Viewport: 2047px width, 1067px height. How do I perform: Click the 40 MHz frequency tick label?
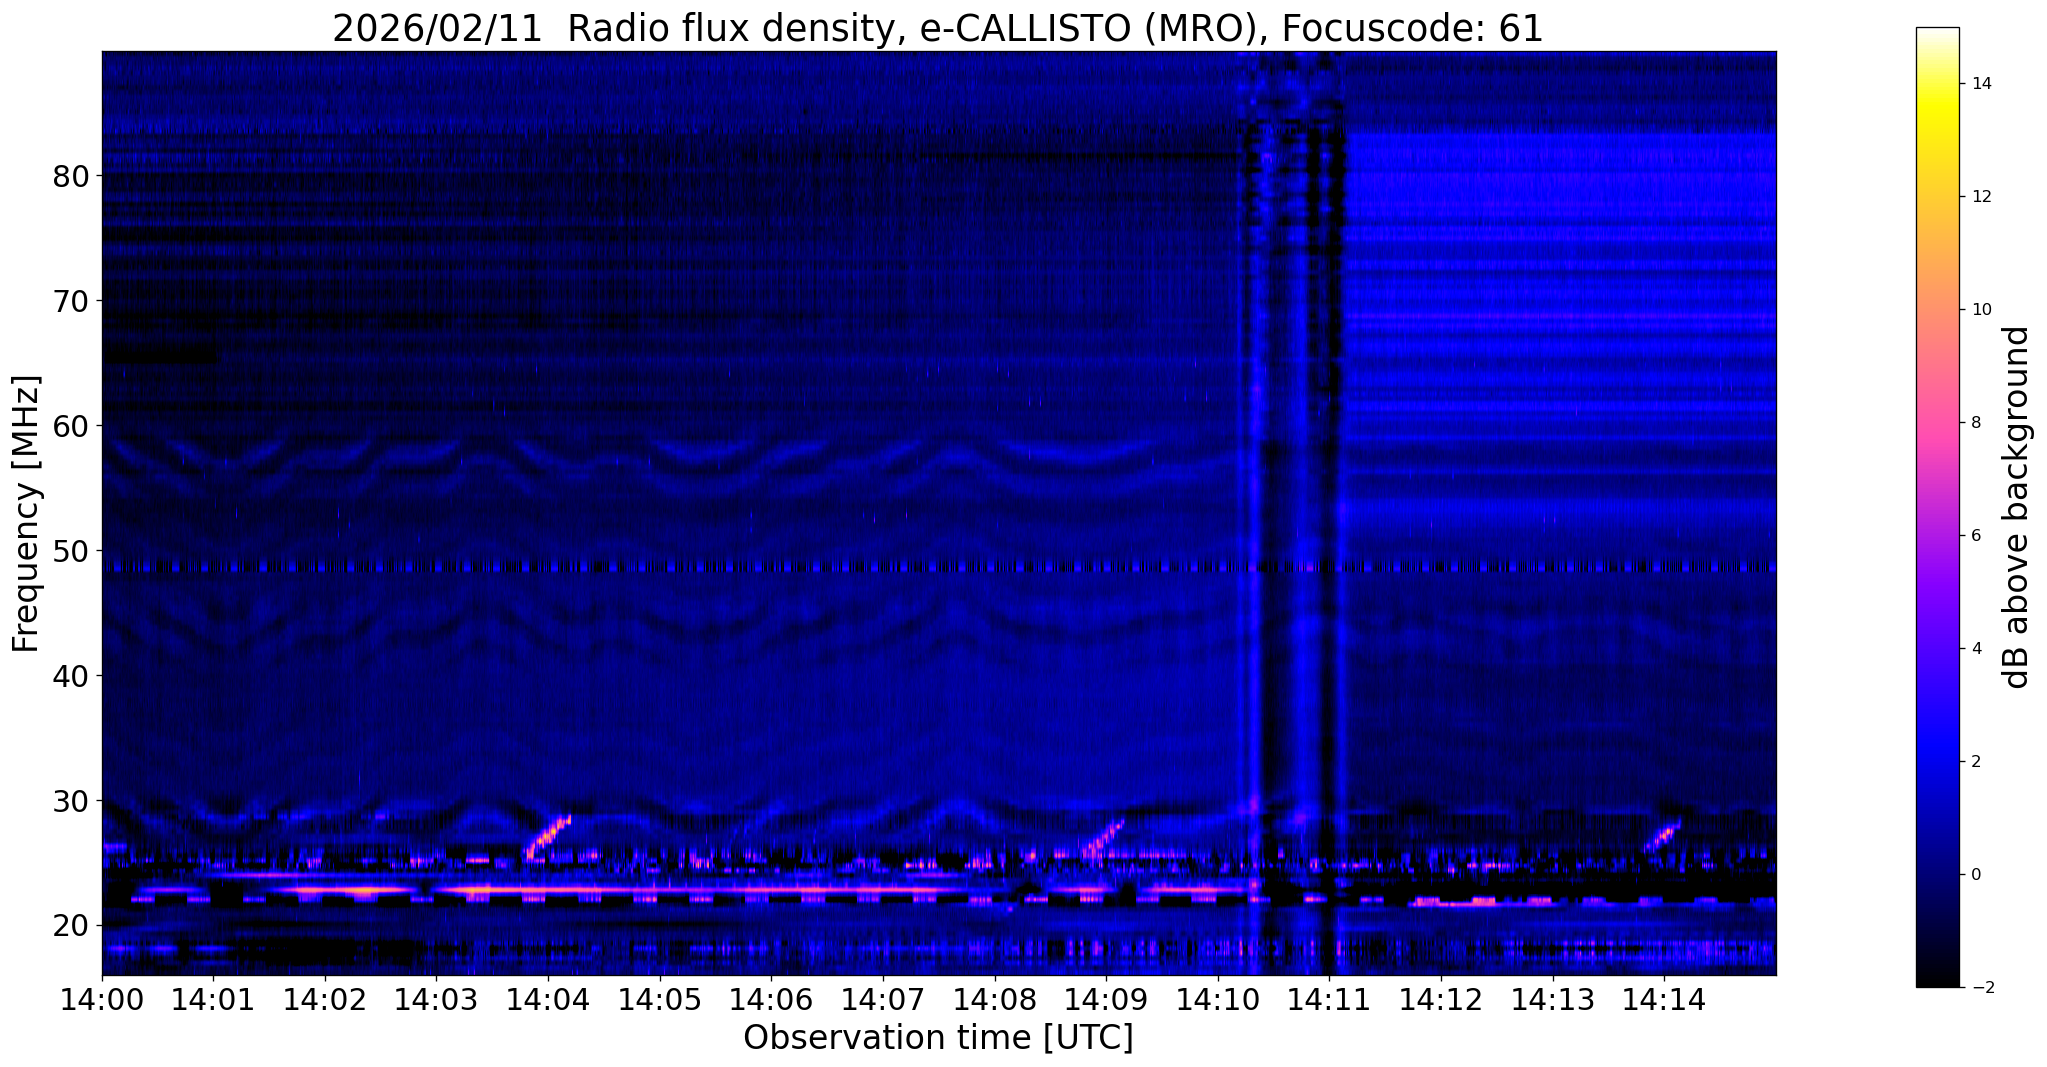click(x=70, y=676)
